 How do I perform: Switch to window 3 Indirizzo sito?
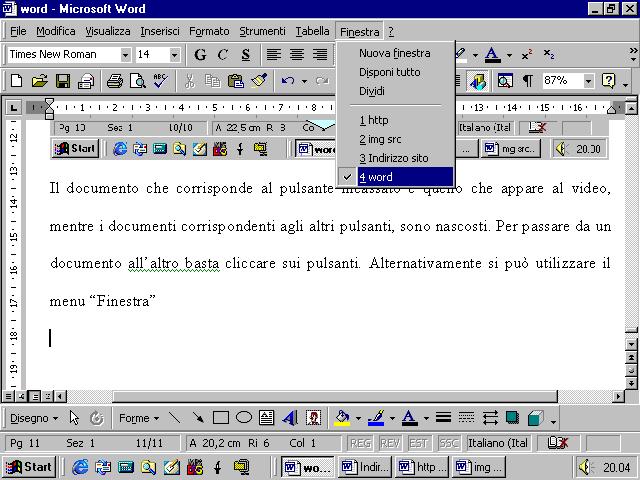click(396, 158)
